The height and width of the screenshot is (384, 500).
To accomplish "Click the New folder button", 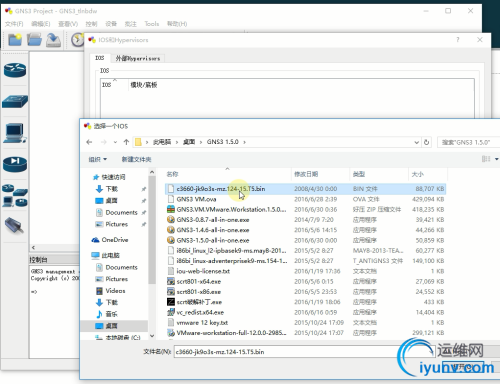I will point(136,159).
